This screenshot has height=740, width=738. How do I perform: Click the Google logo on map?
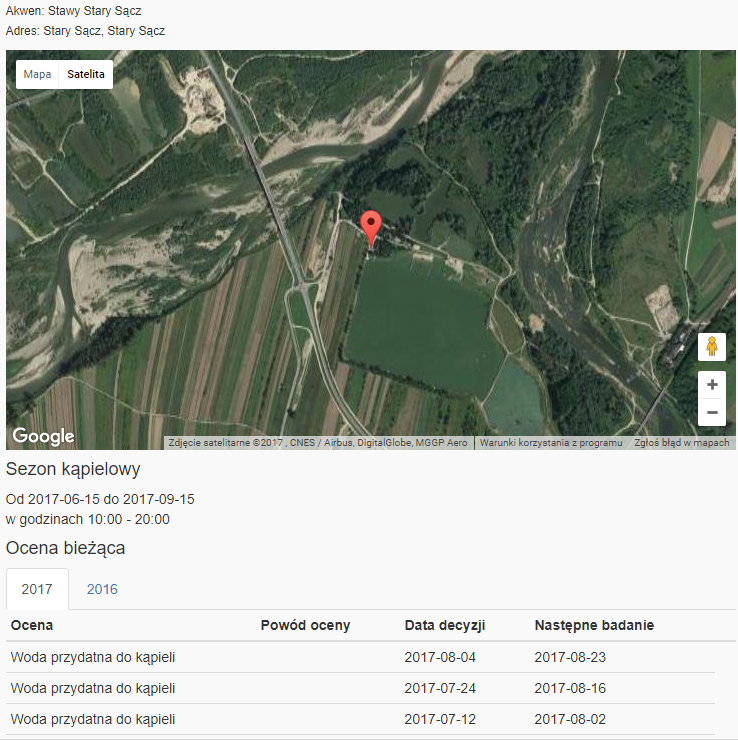point(43,436)
